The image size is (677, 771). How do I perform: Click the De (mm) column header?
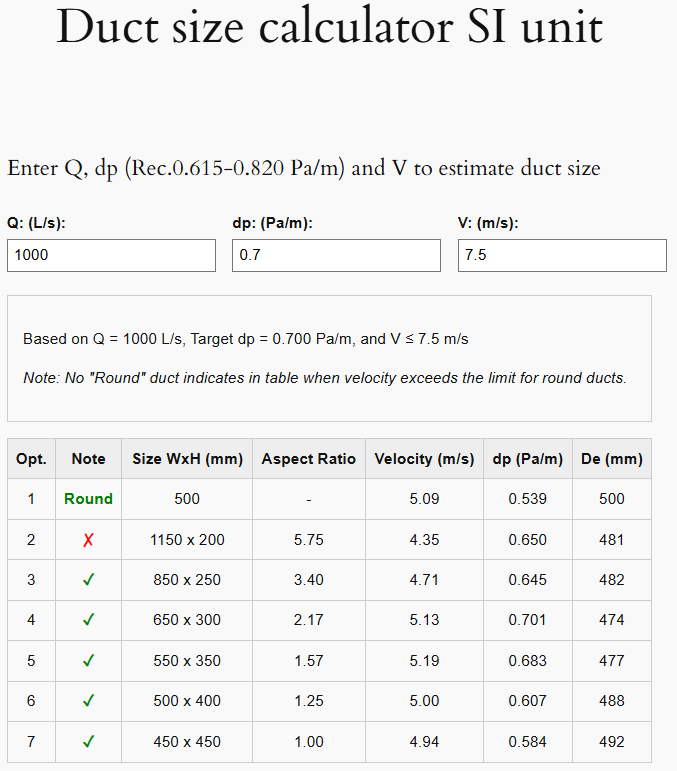pyautogui.click(x=611, y=459)
